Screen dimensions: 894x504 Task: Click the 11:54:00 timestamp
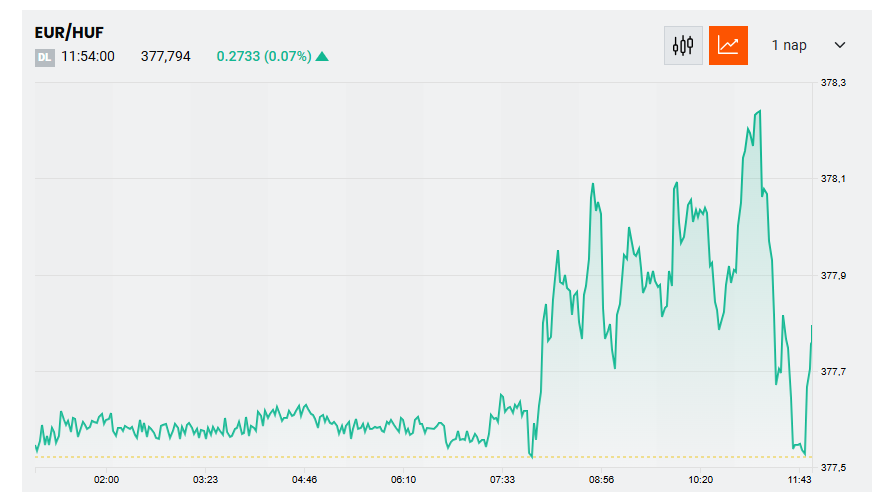coord(88,56)
